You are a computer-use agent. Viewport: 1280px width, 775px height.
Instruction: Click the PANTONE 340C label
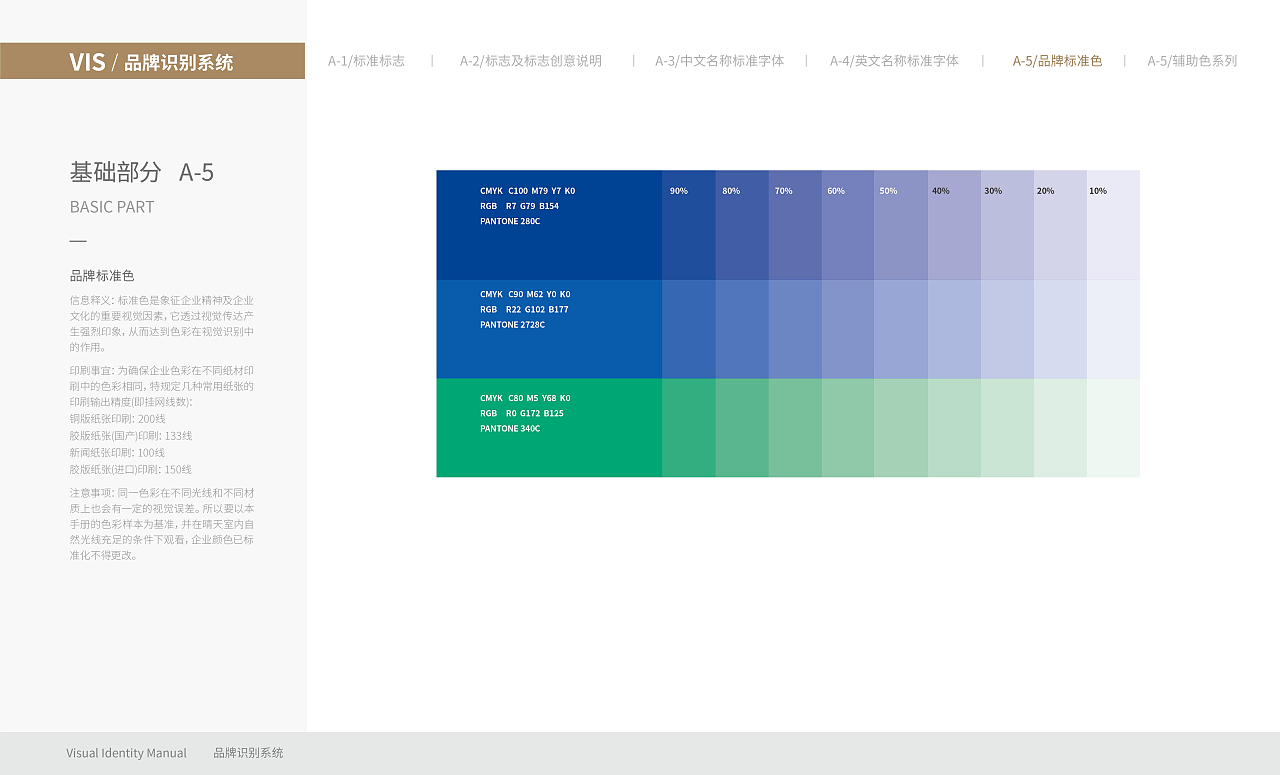point(510,429)
